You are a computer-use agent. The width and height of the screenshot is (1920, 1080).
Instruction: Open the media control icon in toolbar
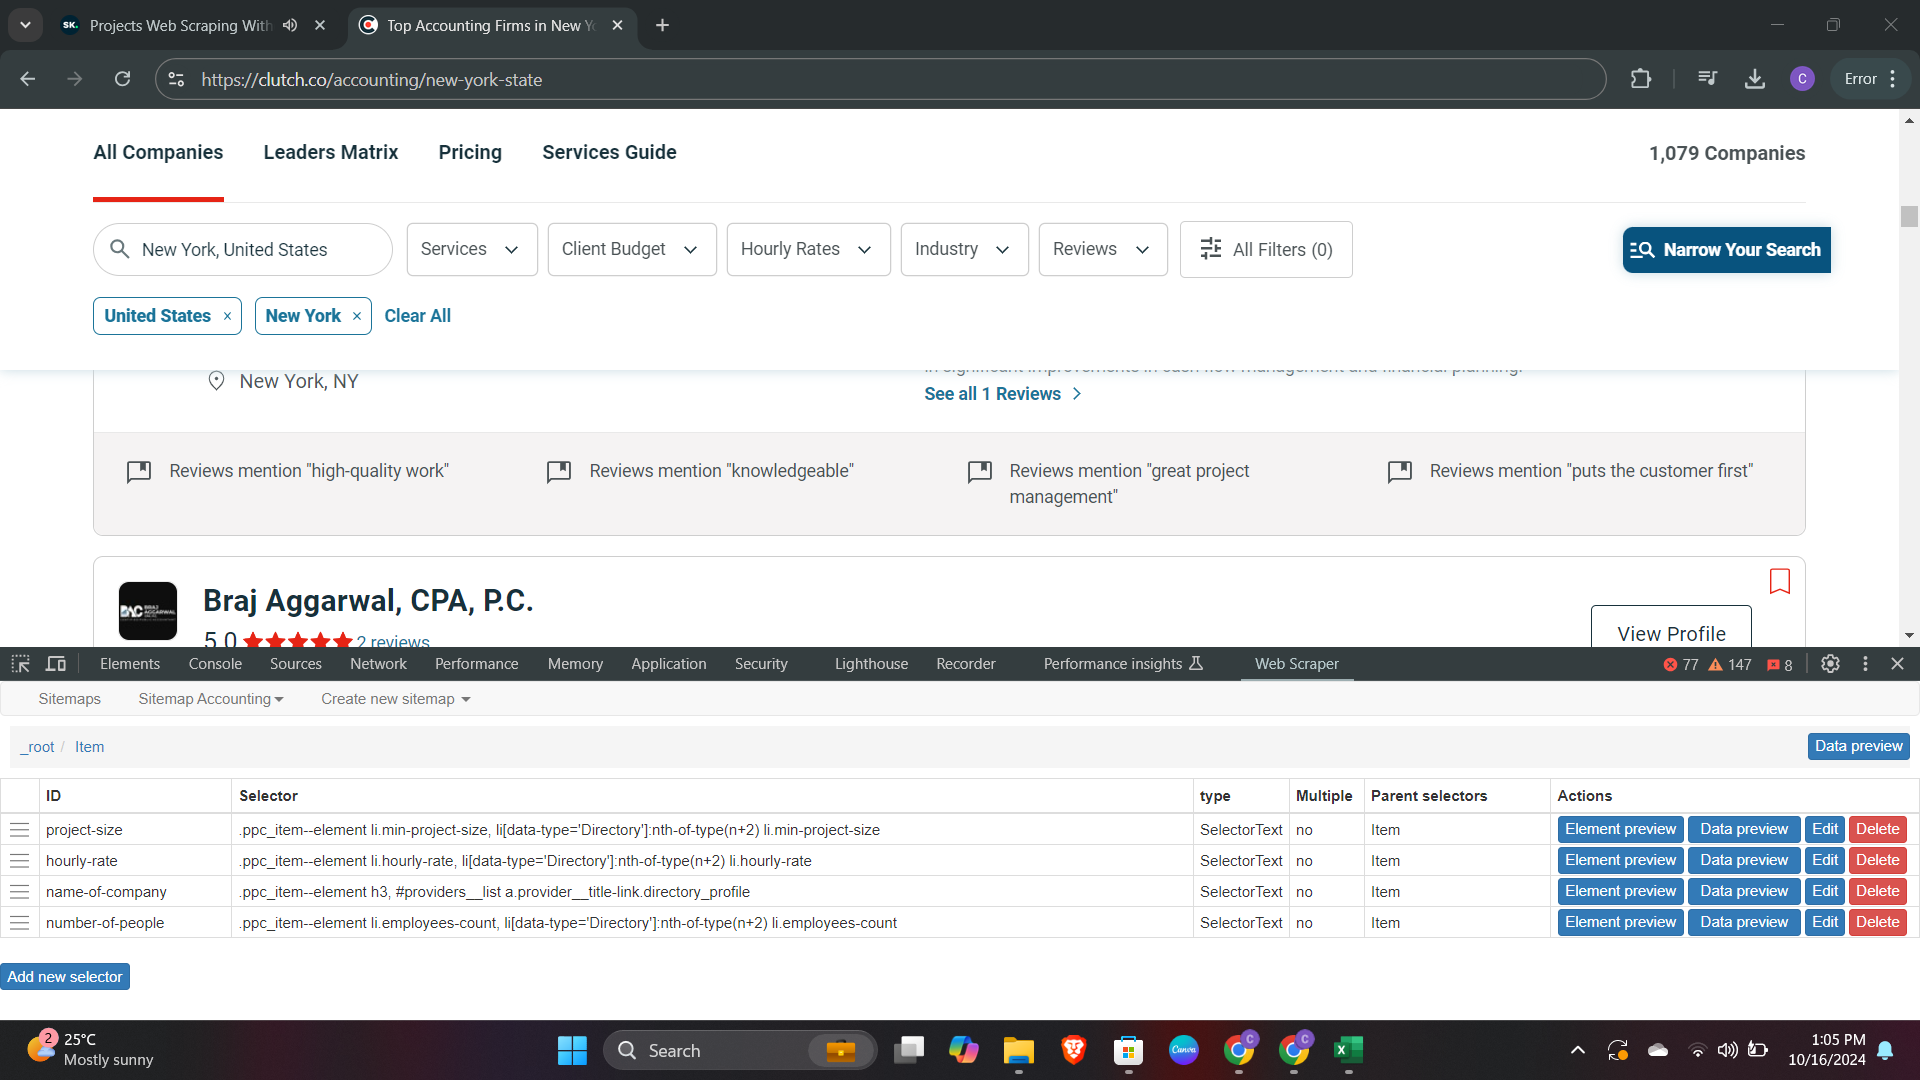[x=1708, y=79]
